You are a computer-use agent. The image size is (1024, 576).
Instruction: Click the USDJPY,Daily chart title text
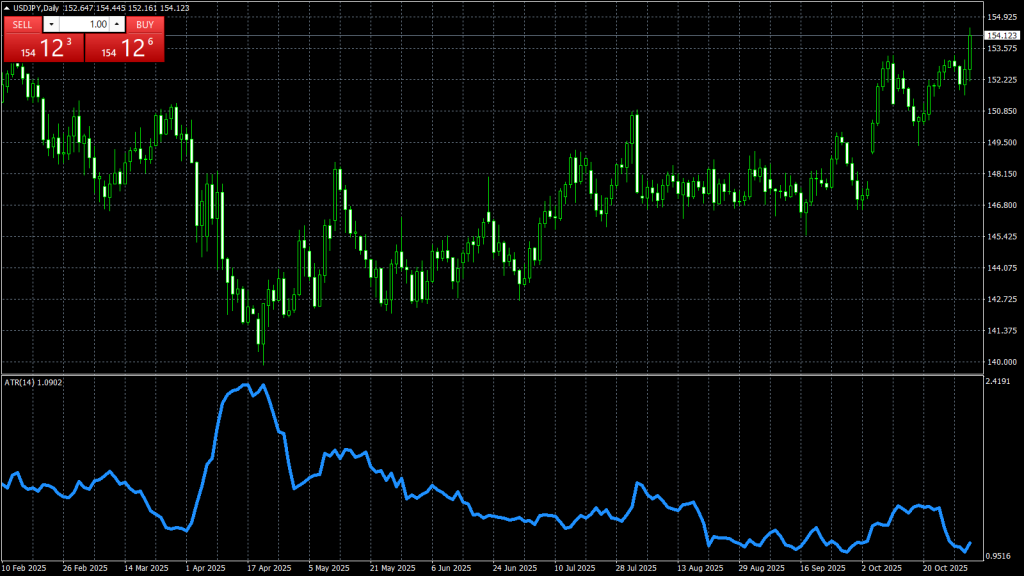[38, 9]
